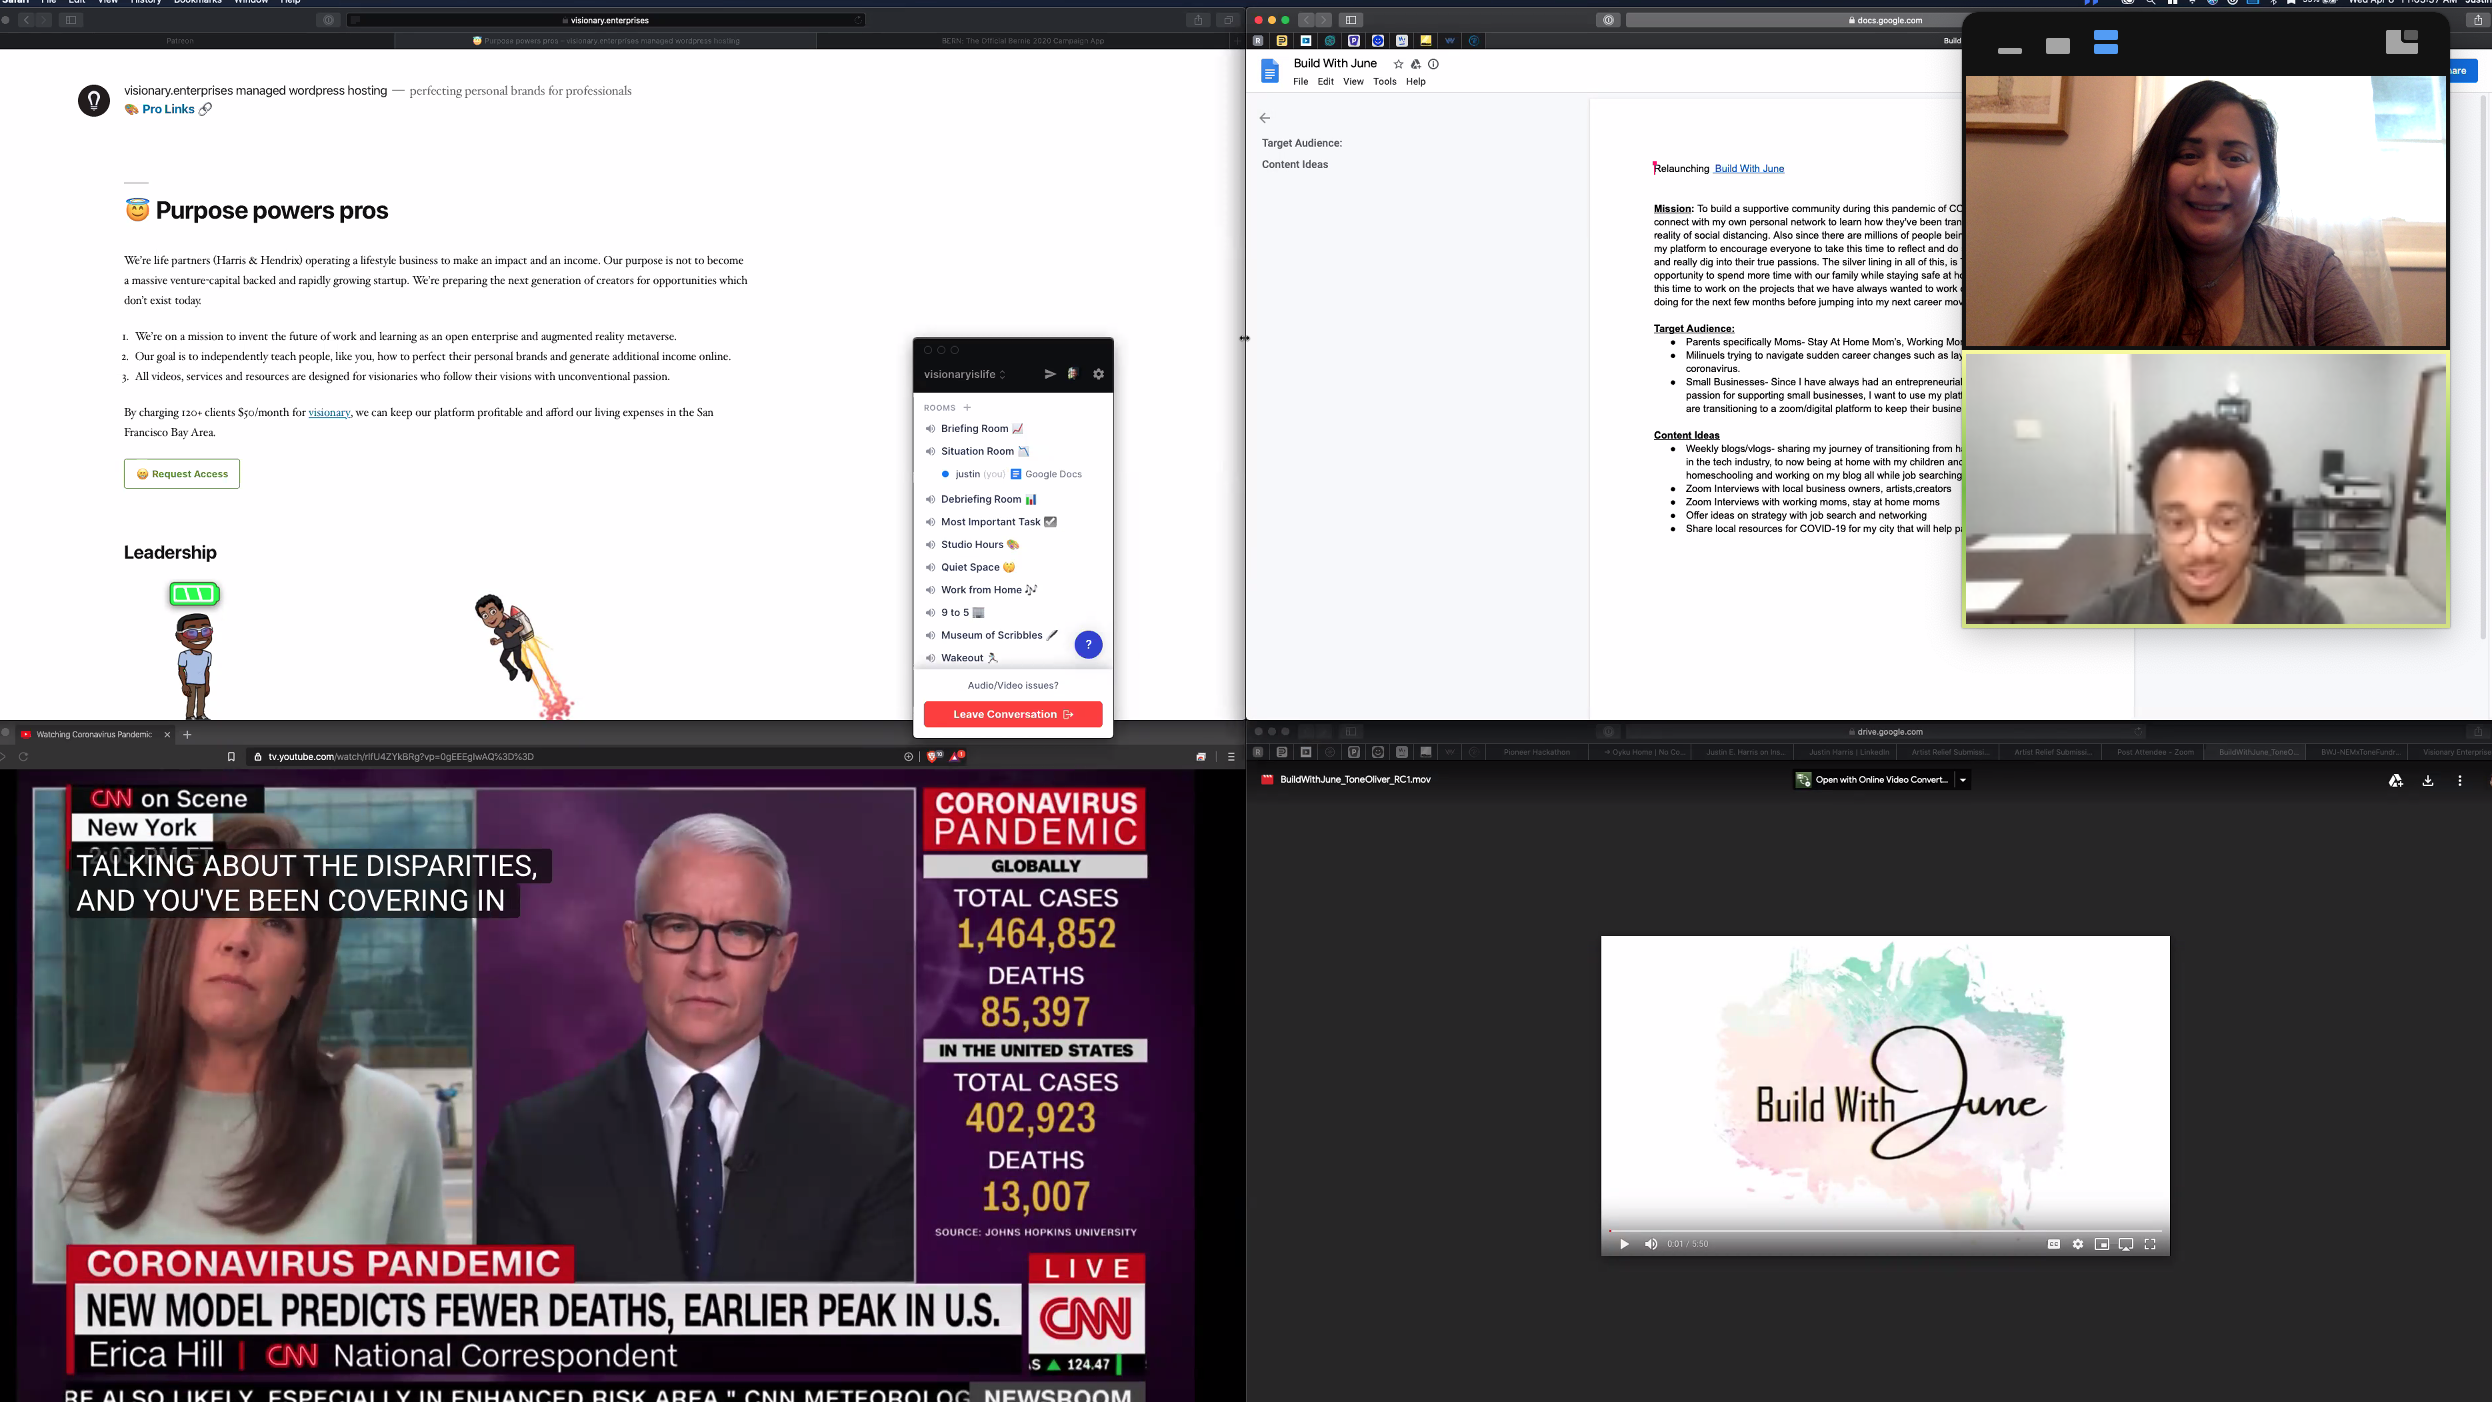Viewport: 2492px width, 1402px height.
Task: Open the Help menu in Google Docs
Action: (x=1416, y=82)
